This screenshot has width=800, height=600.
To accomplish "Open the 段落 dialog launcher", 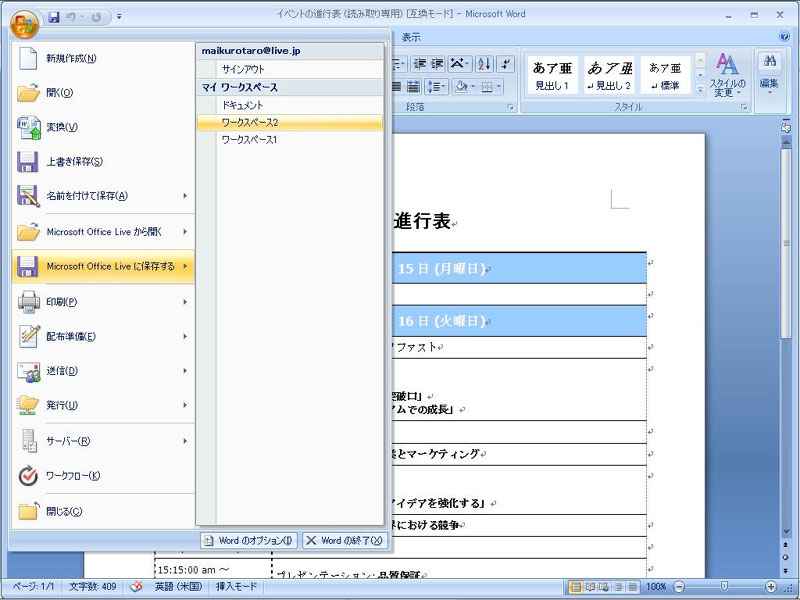I will [510, 107].
